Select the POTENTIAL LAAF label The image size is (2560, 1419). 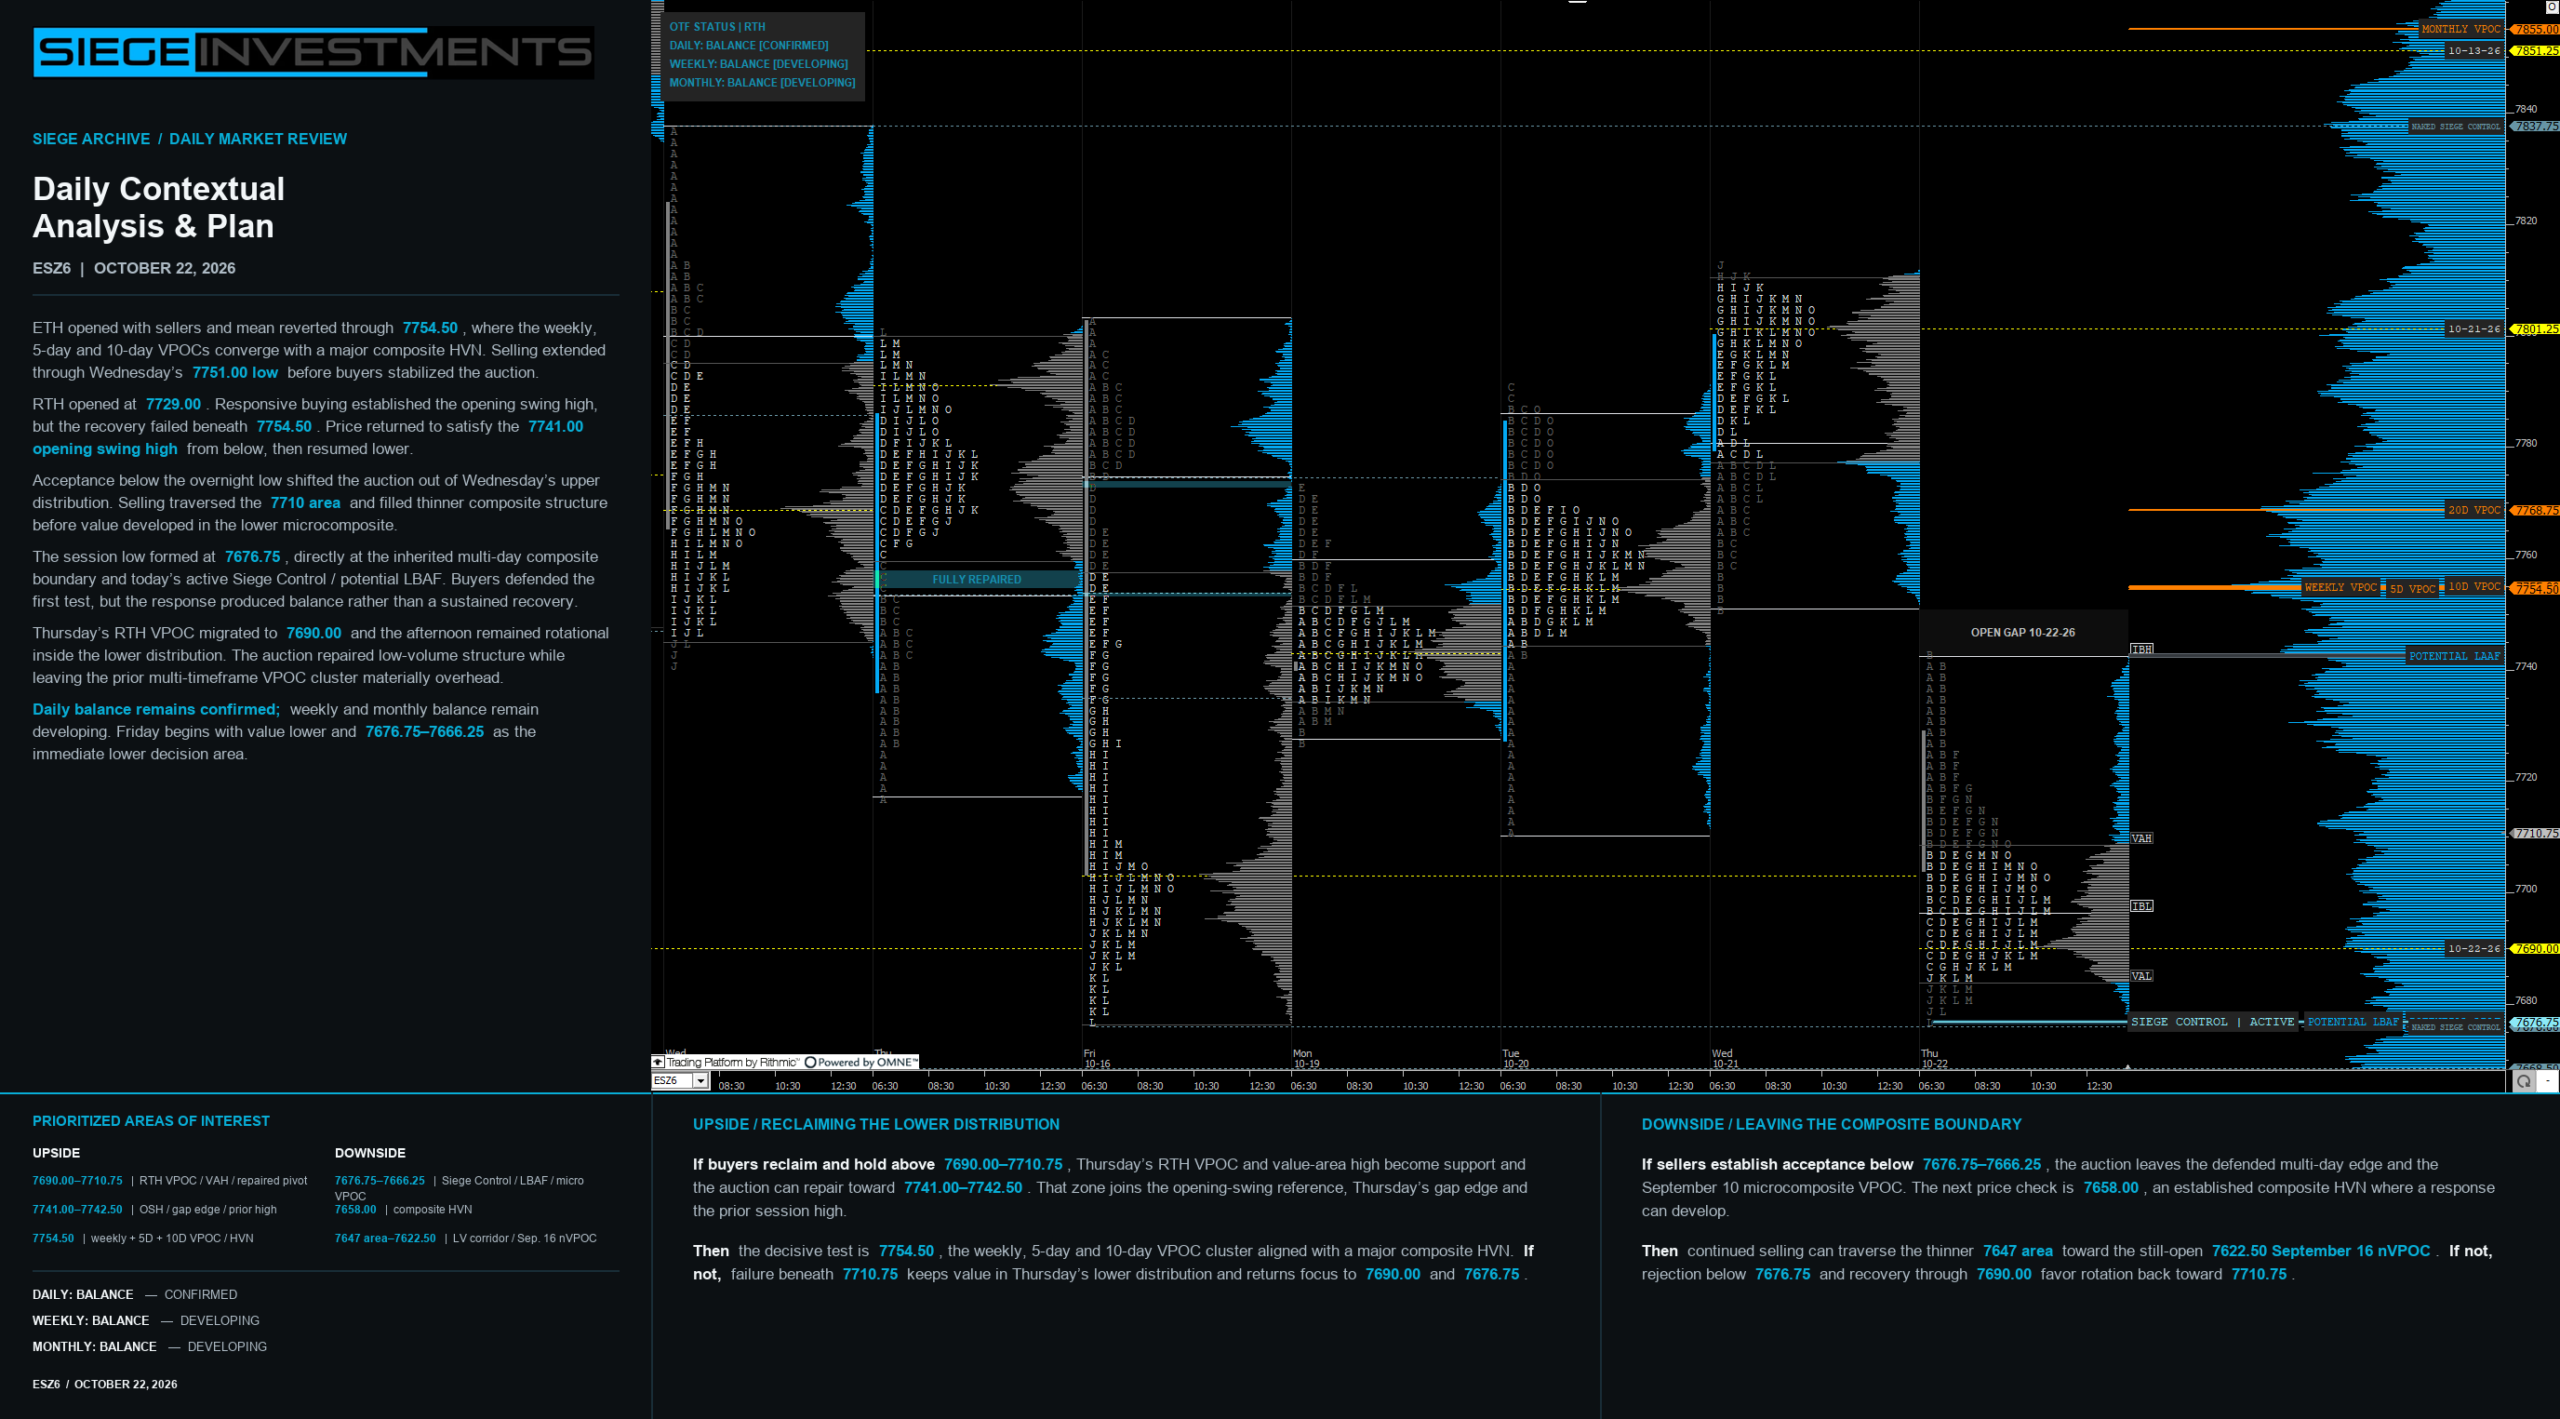2455,656
